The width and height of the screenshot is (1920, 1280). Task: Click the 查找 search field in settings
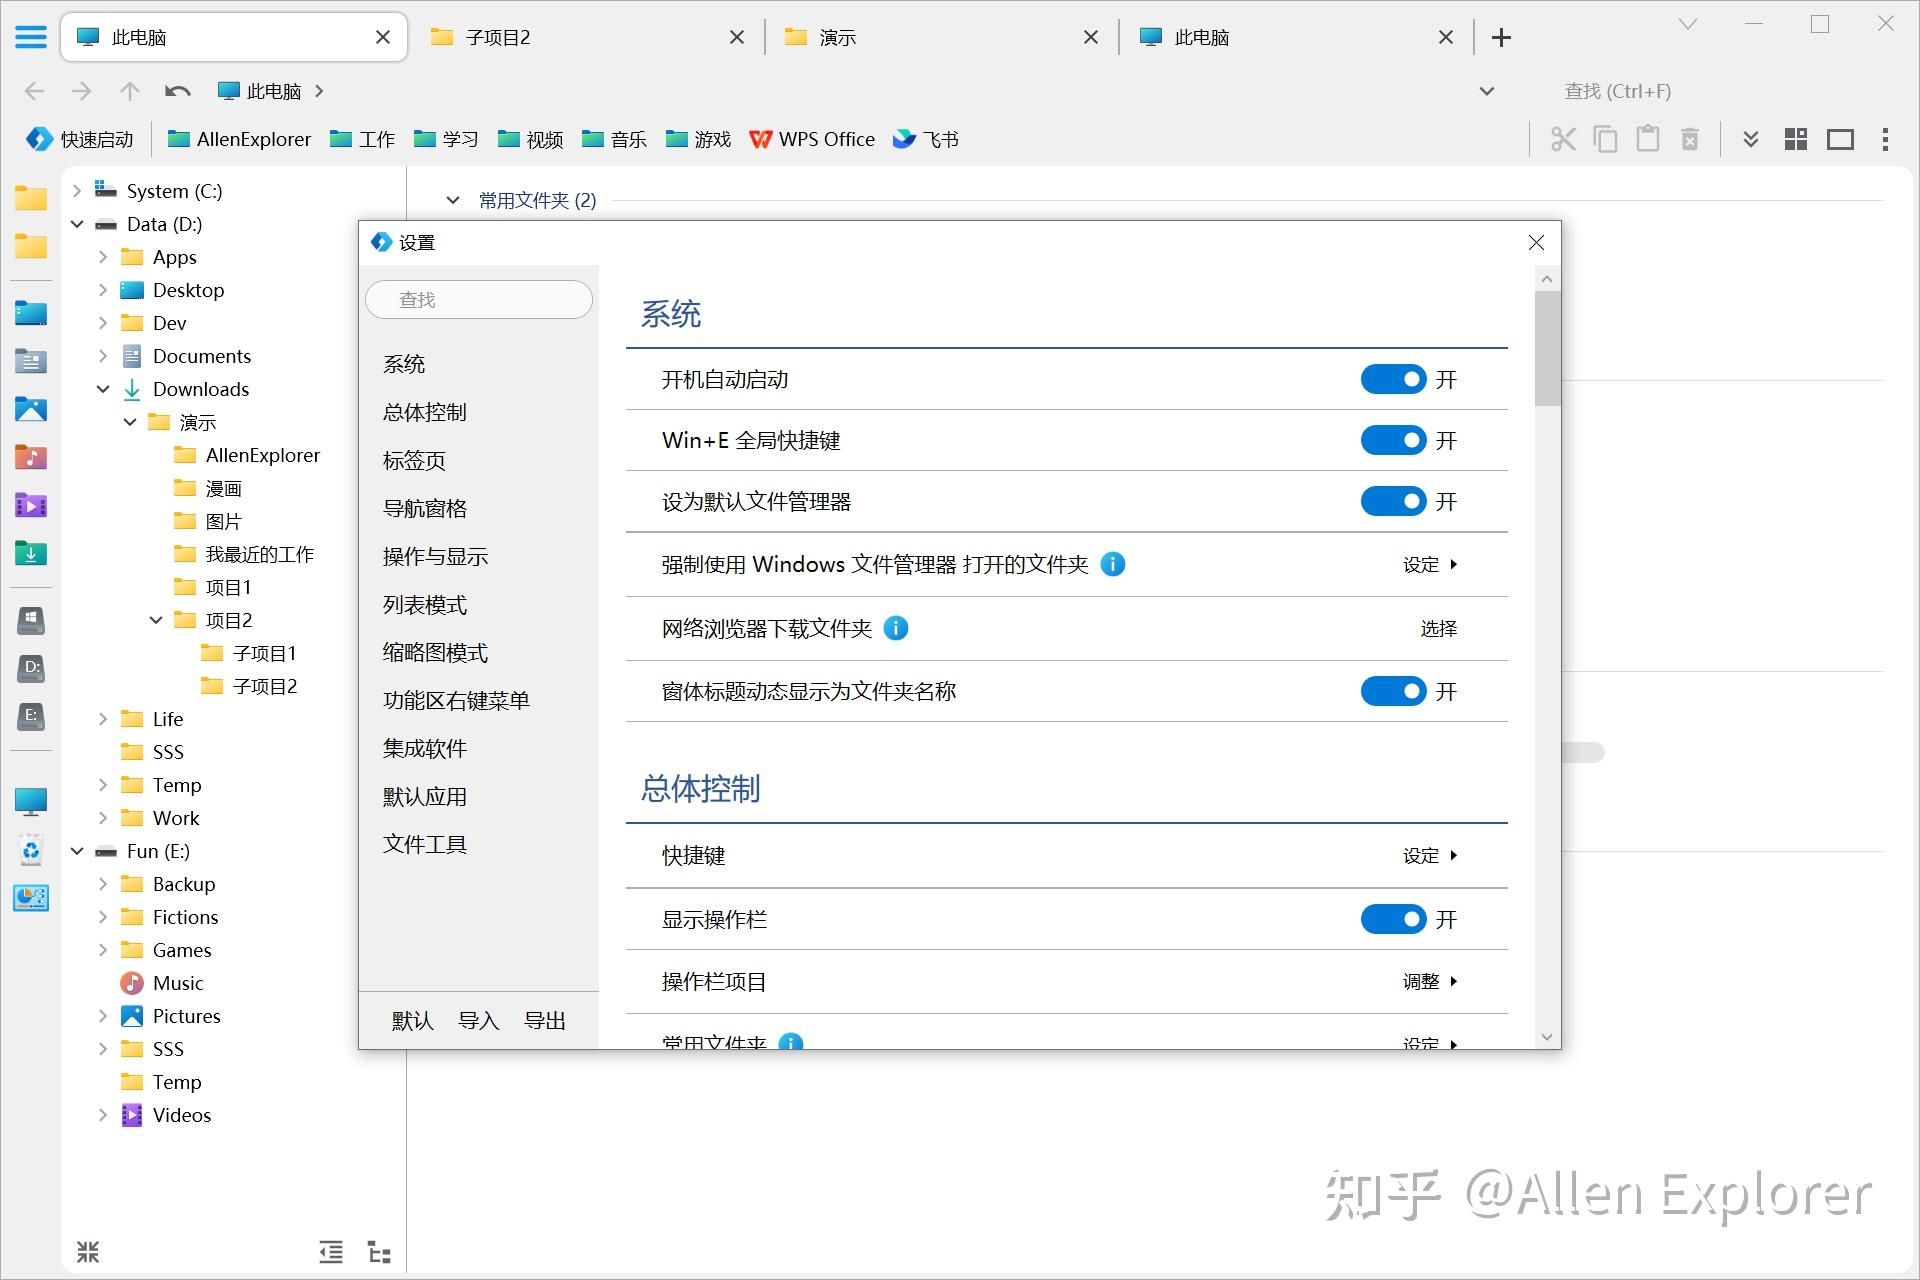(x=479, y=299)
